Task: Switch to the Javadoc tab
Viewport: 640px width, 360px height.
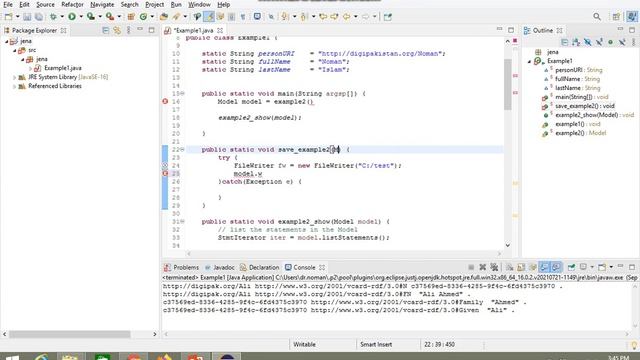Action: pos(220,267)
